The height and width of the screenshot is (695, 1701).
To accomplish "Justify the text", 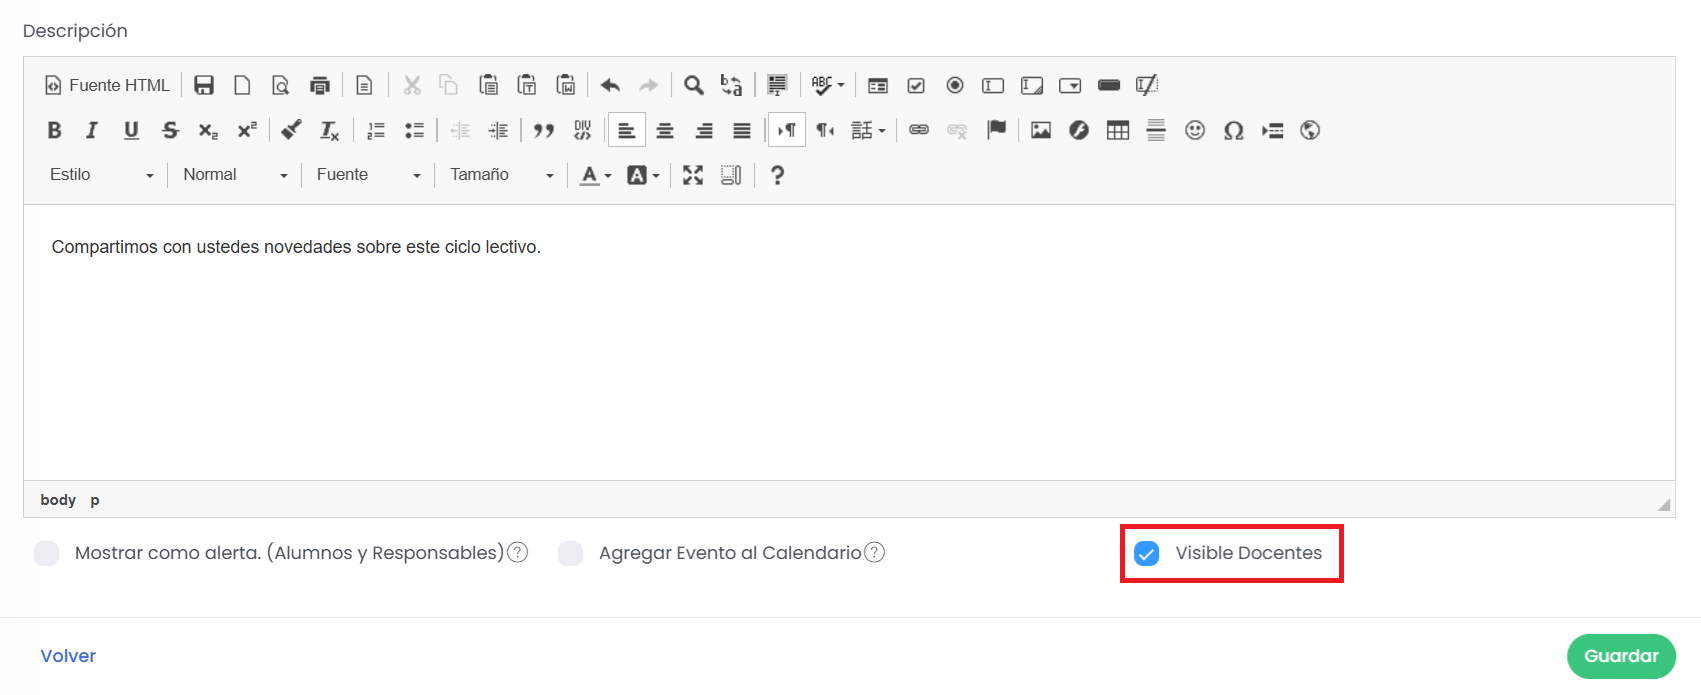I will click(742, 130).
